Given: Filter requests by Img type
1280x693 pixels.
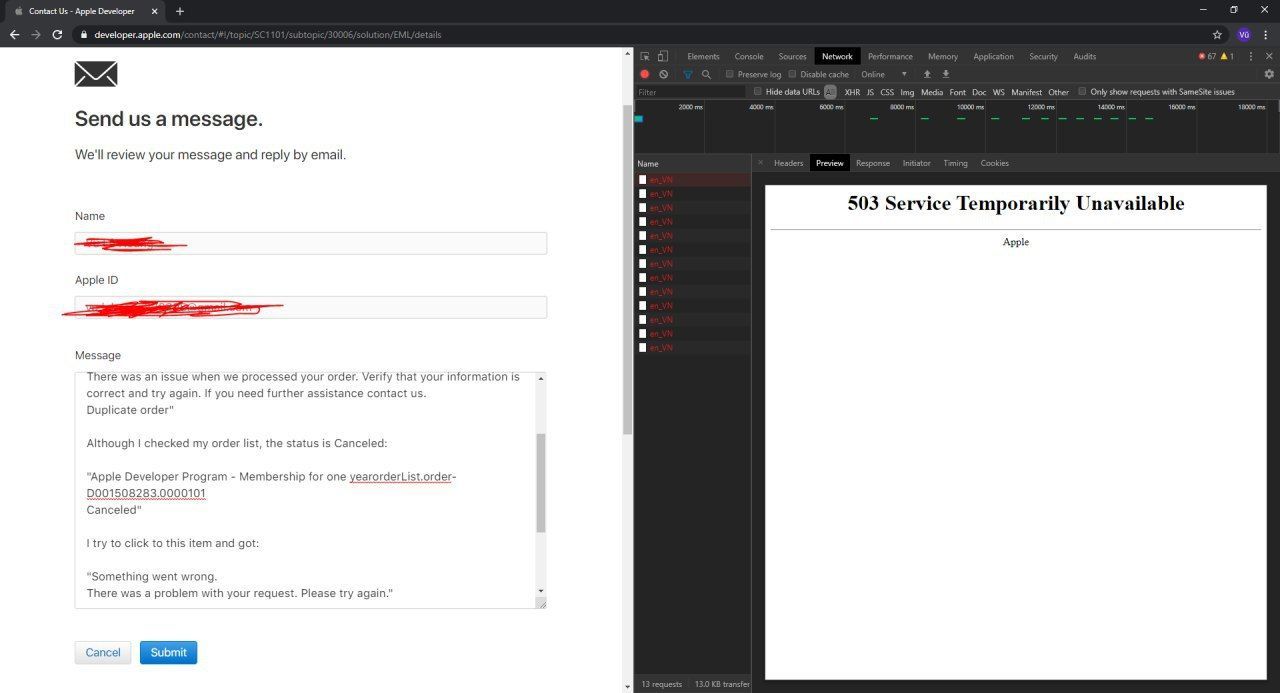Looking at the screenshot, I should coord(907,92).
